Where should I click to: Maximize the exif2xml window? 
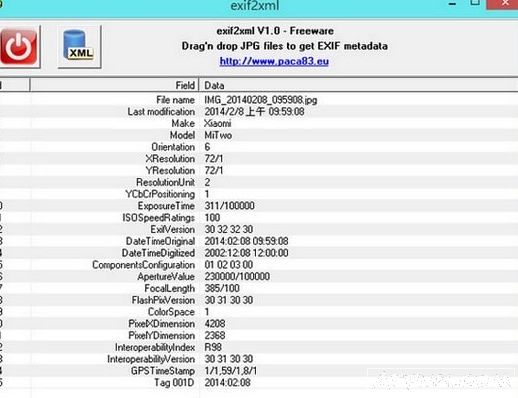coord(475,3)
